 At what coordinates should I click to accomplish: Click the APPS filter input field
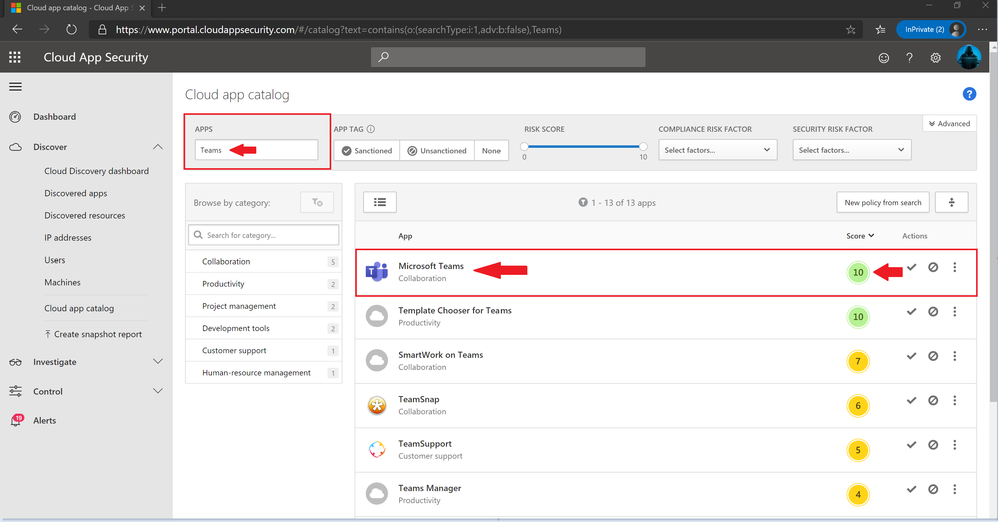256,150
